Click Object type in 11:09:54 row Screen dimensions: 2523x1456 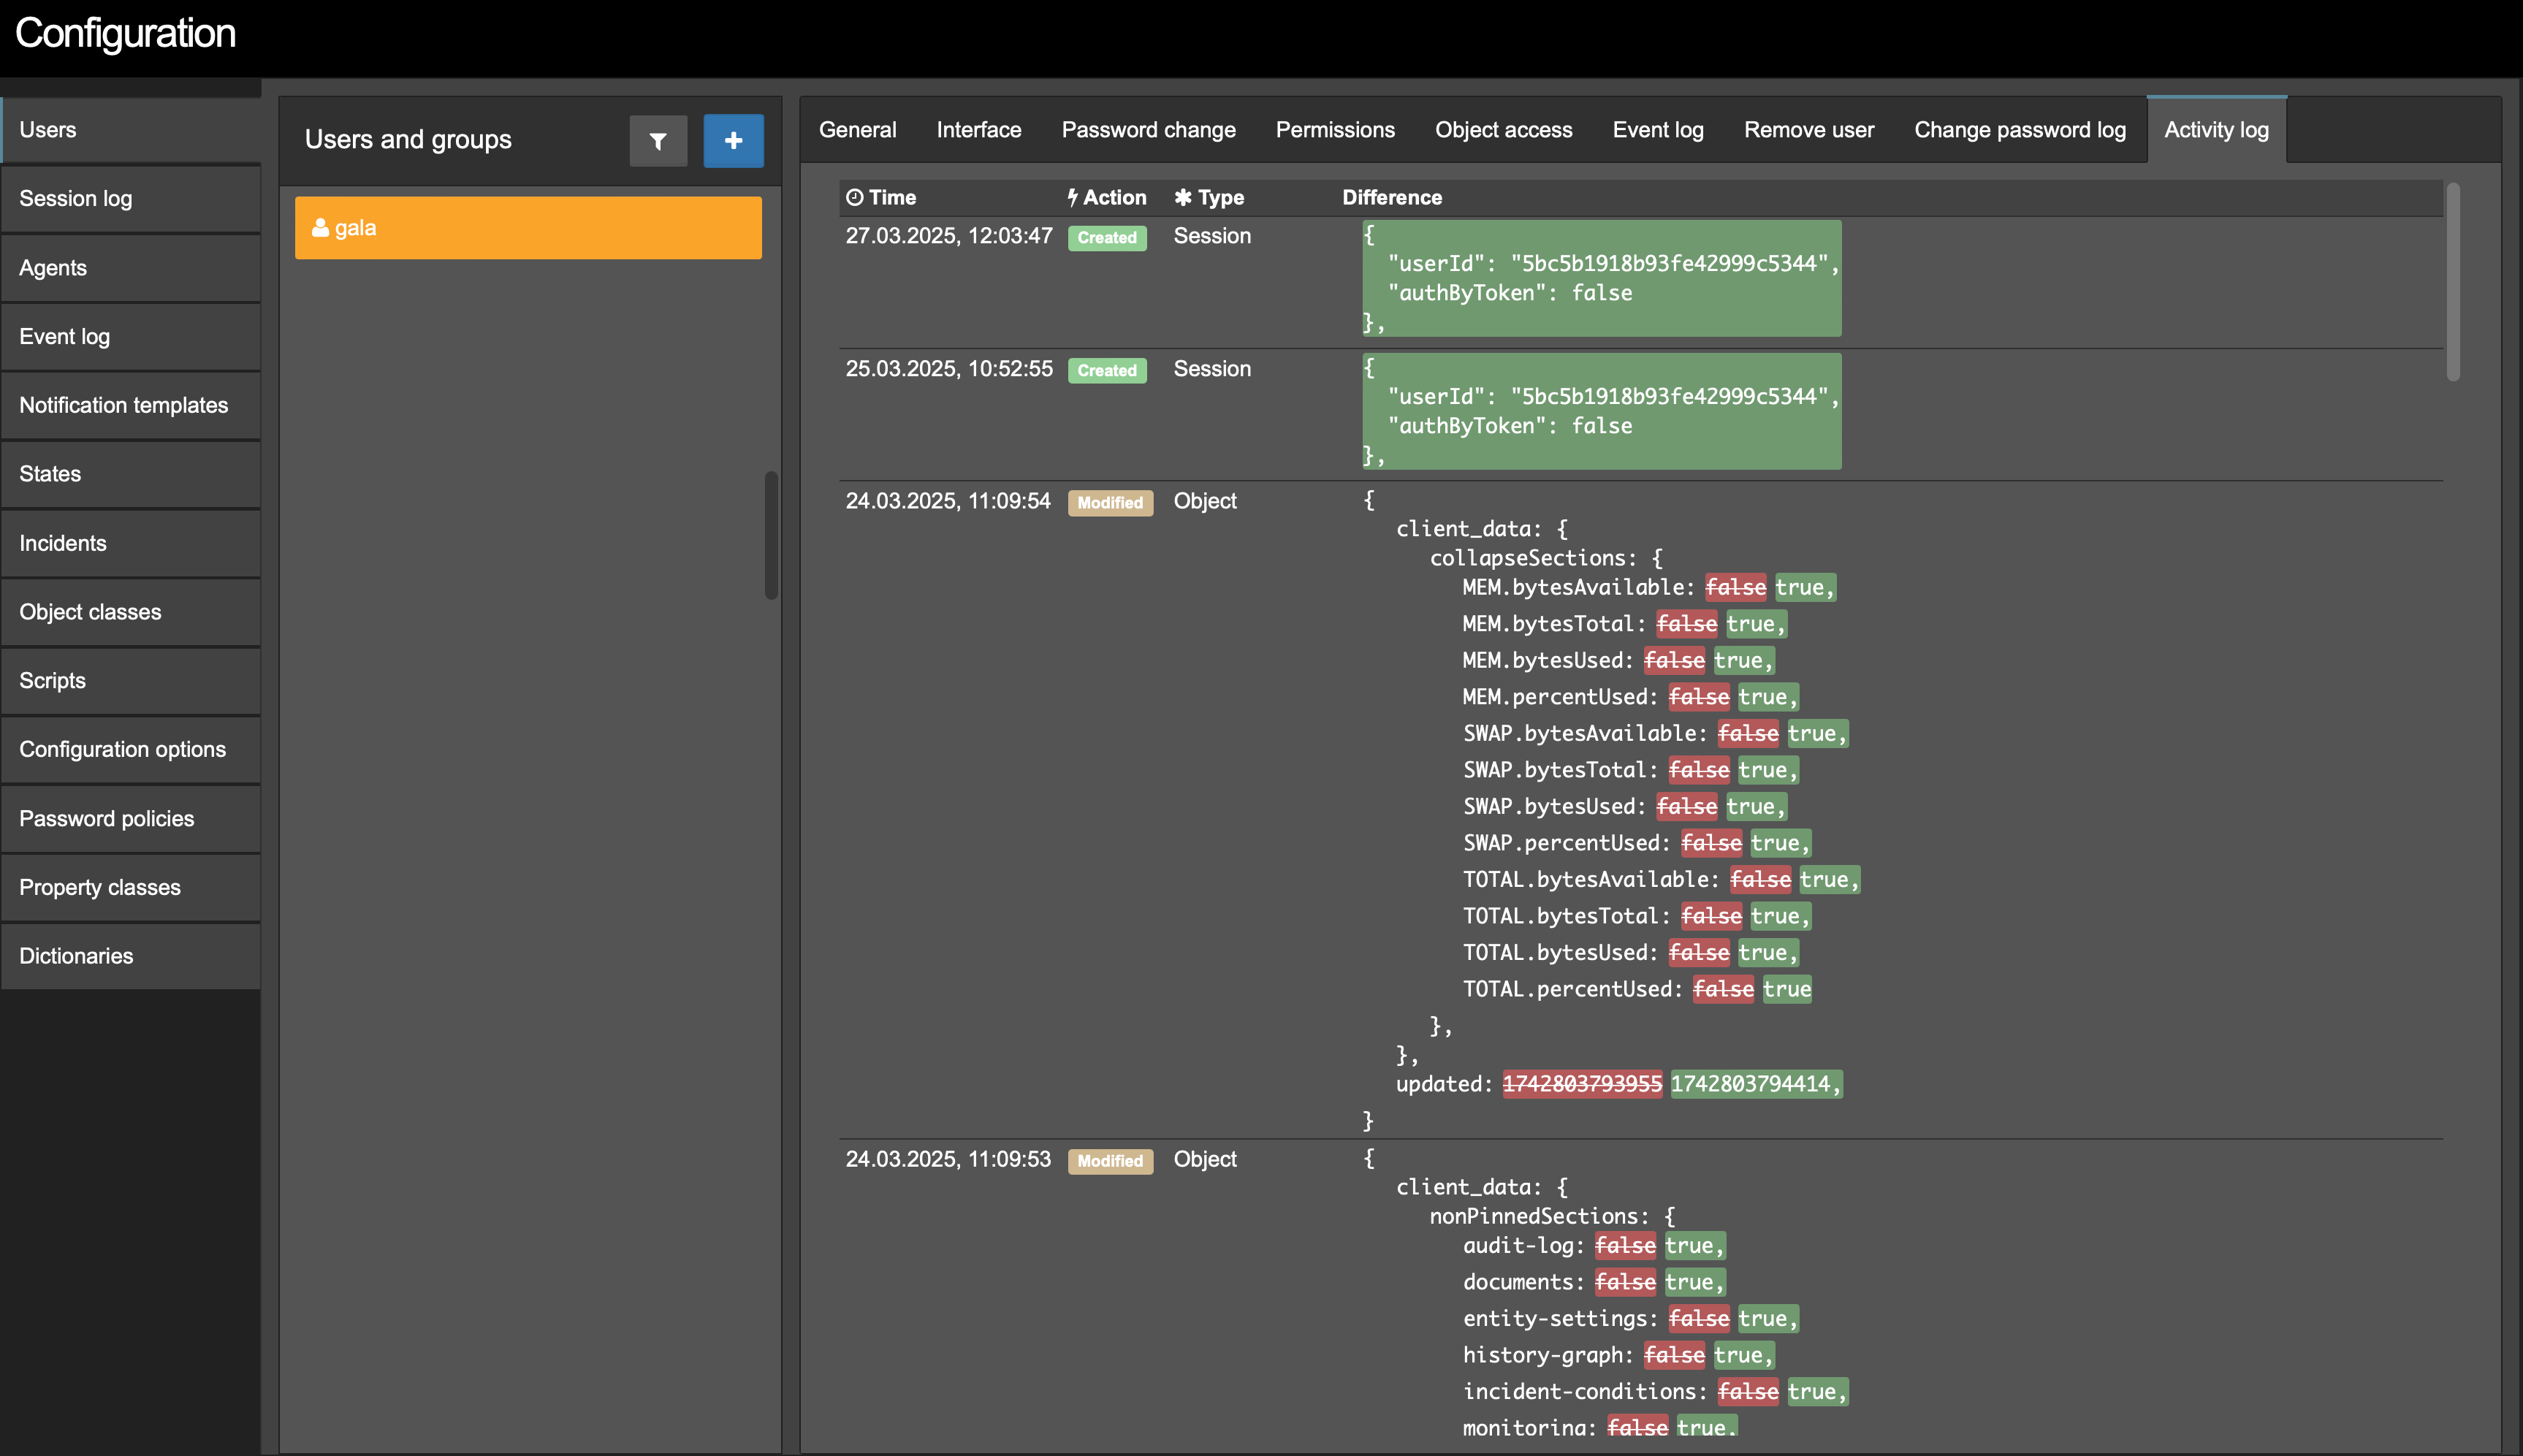[1205, 501]
